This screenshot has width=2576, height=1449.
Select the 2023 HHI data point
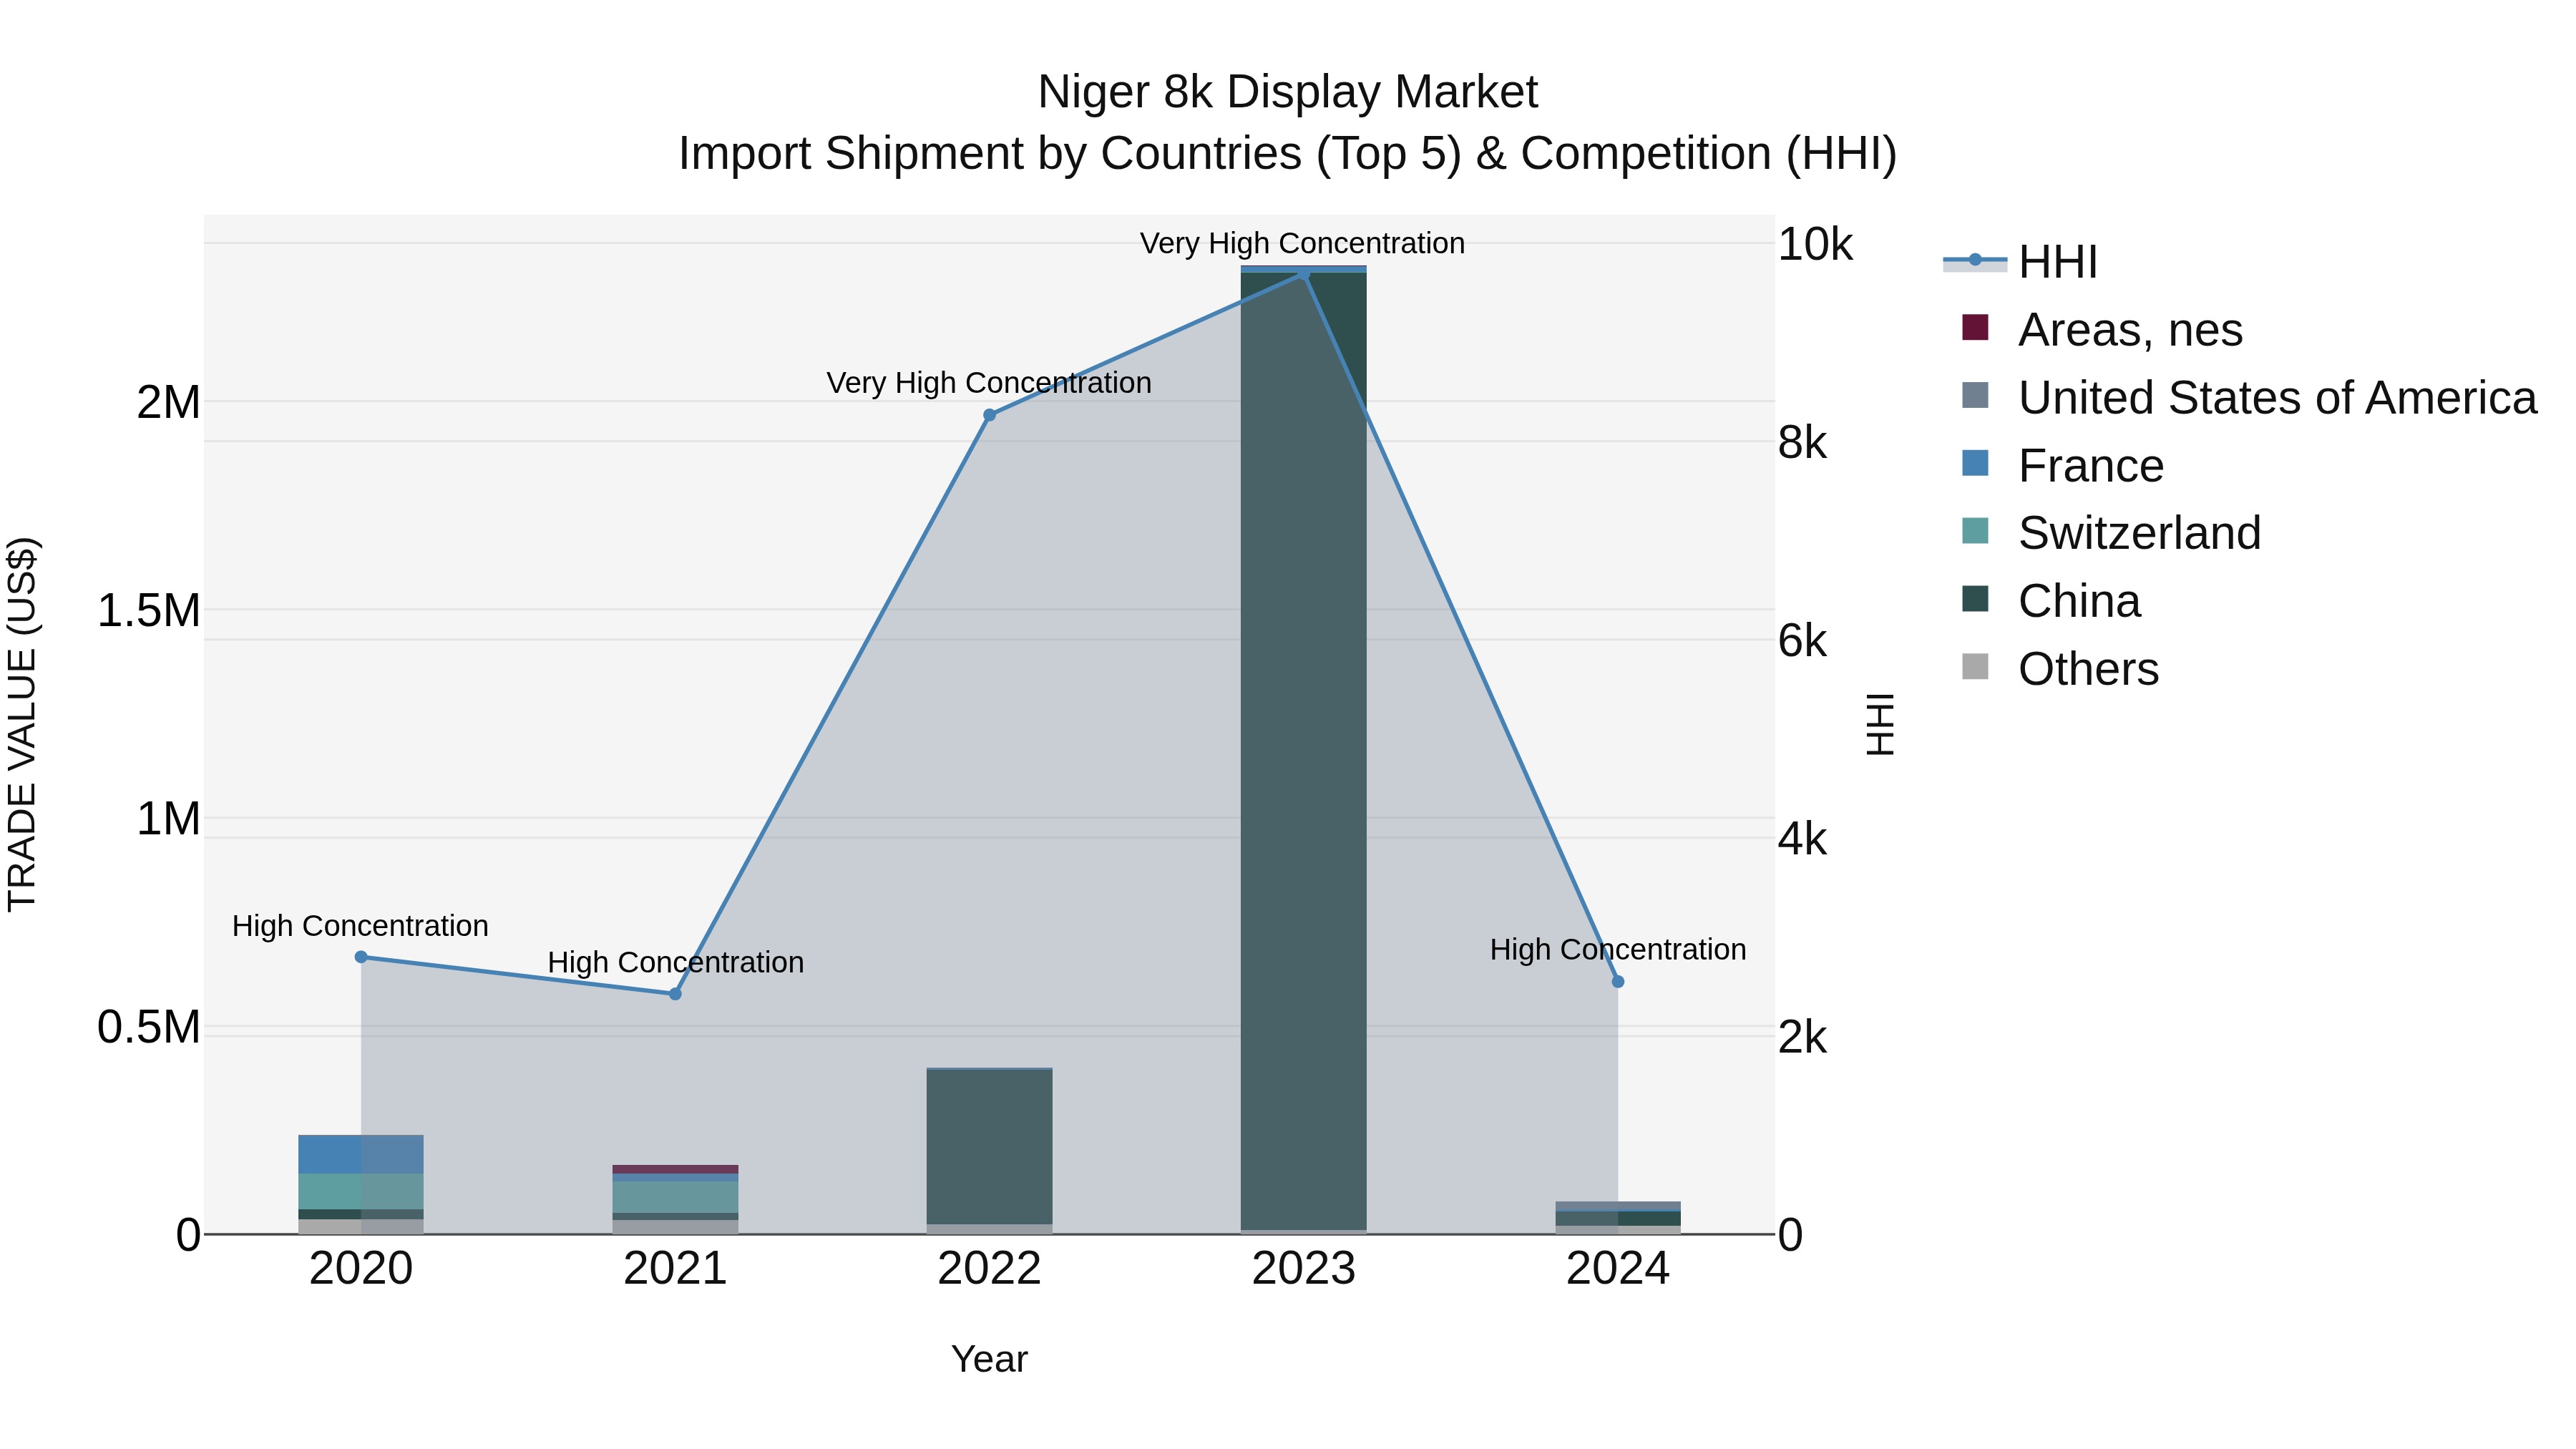point(1303,274)
